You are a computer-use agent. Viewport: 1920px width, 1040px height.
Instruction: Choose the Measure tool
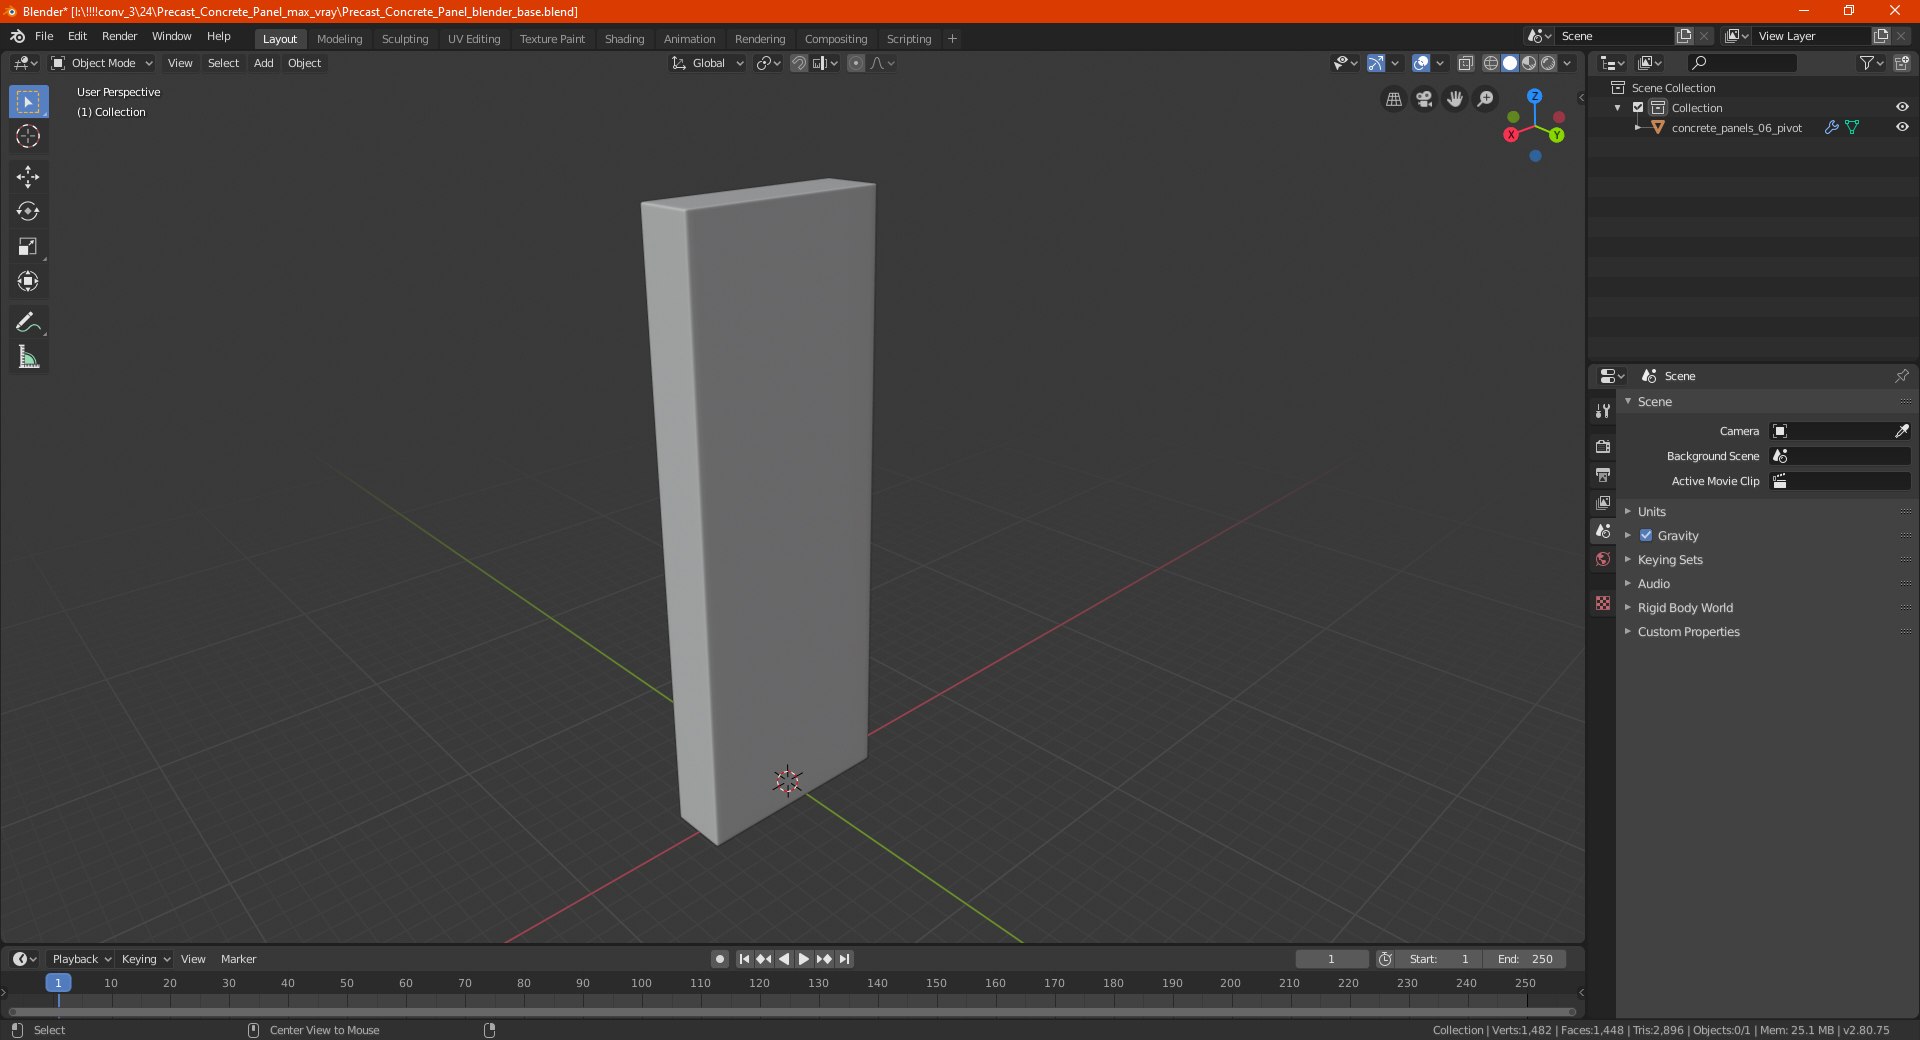(x=28, y=357)
